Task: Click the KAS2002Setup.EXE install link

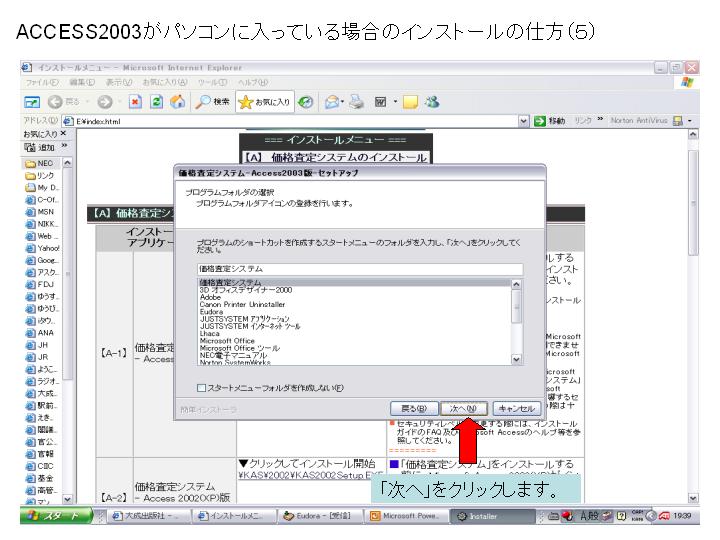Action: point(310,475)
